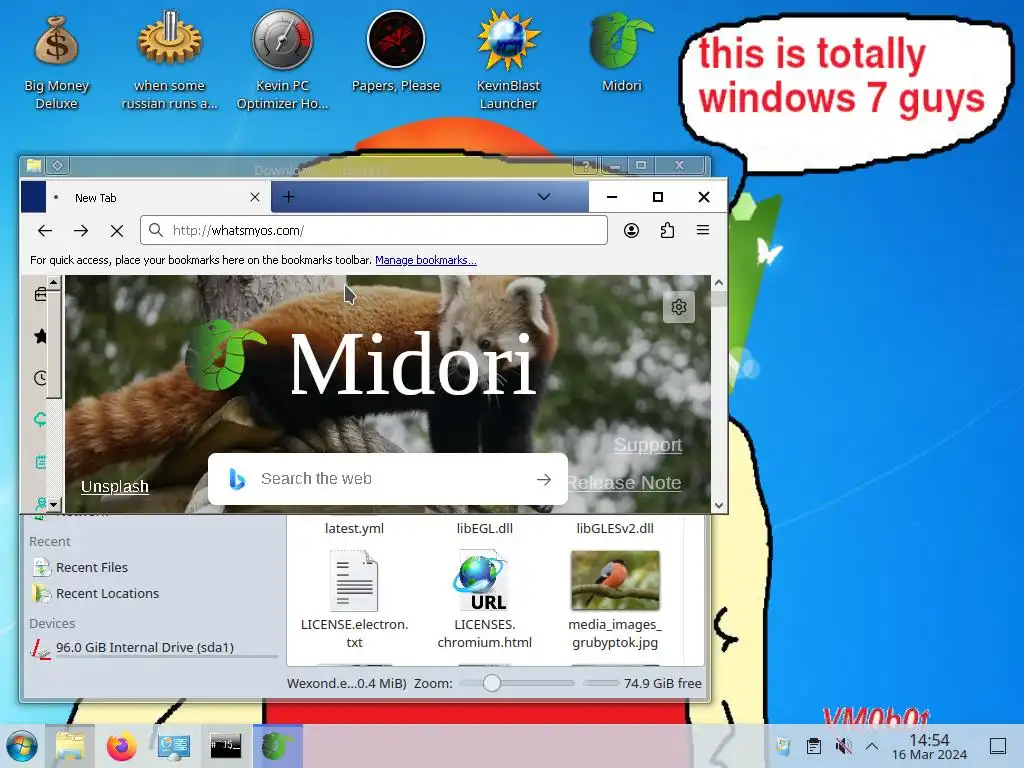Image resolution: width=1024 pixels, height=768 pixels.
Task: Toggle the muted volume tray icon
Action: click(843, 746)
